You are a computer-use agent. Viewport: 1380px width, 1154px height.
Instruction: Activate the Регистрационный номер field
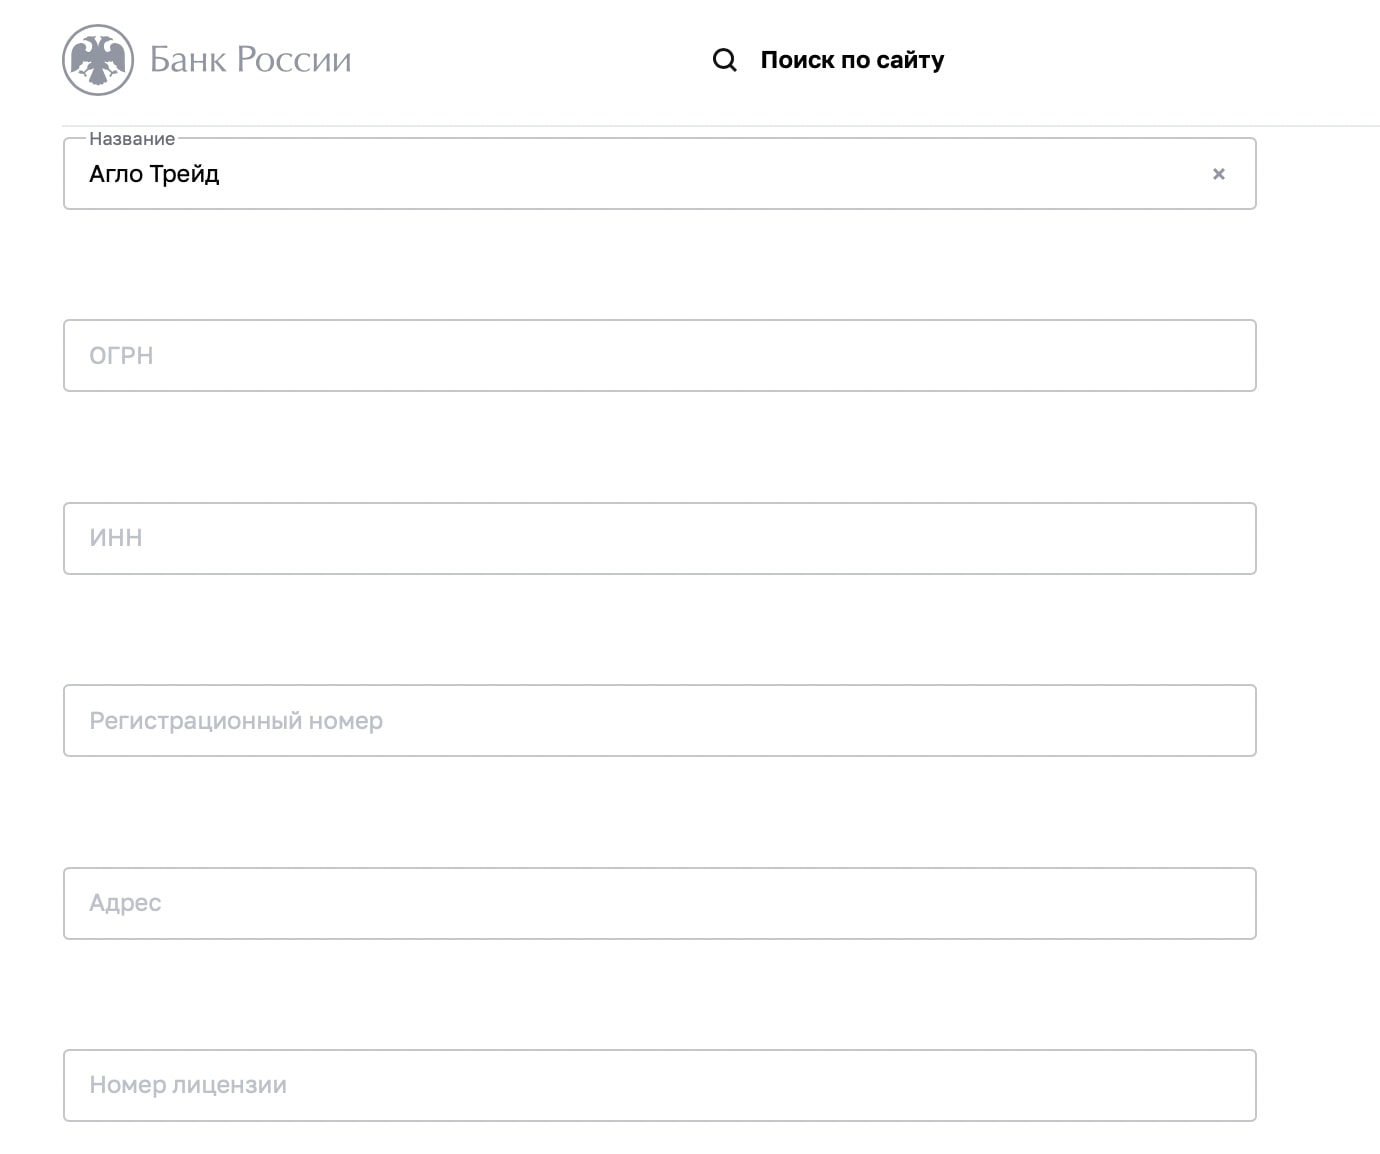coord(660,720)
